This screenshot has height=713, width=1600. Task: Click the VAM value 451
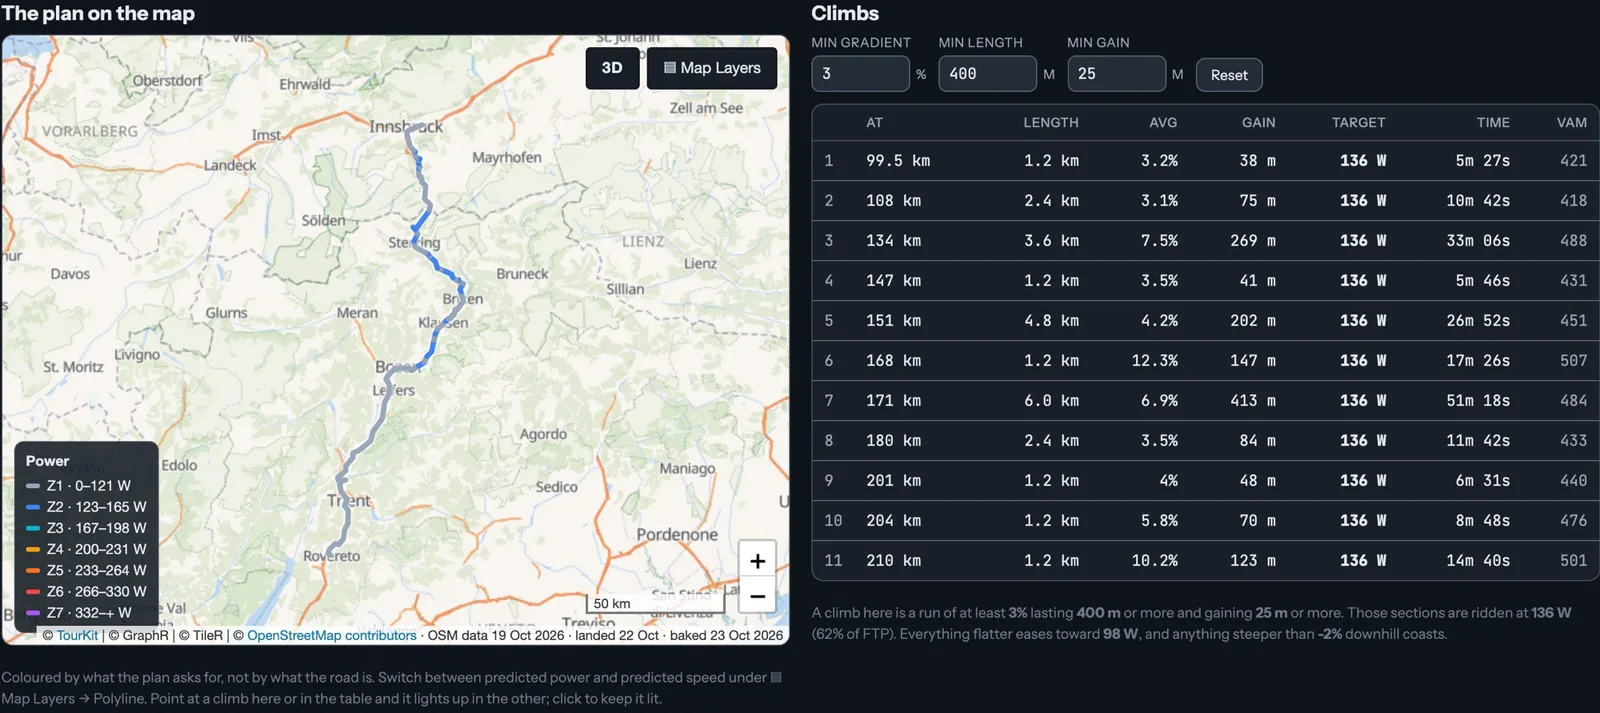(x=1574, y=321)
